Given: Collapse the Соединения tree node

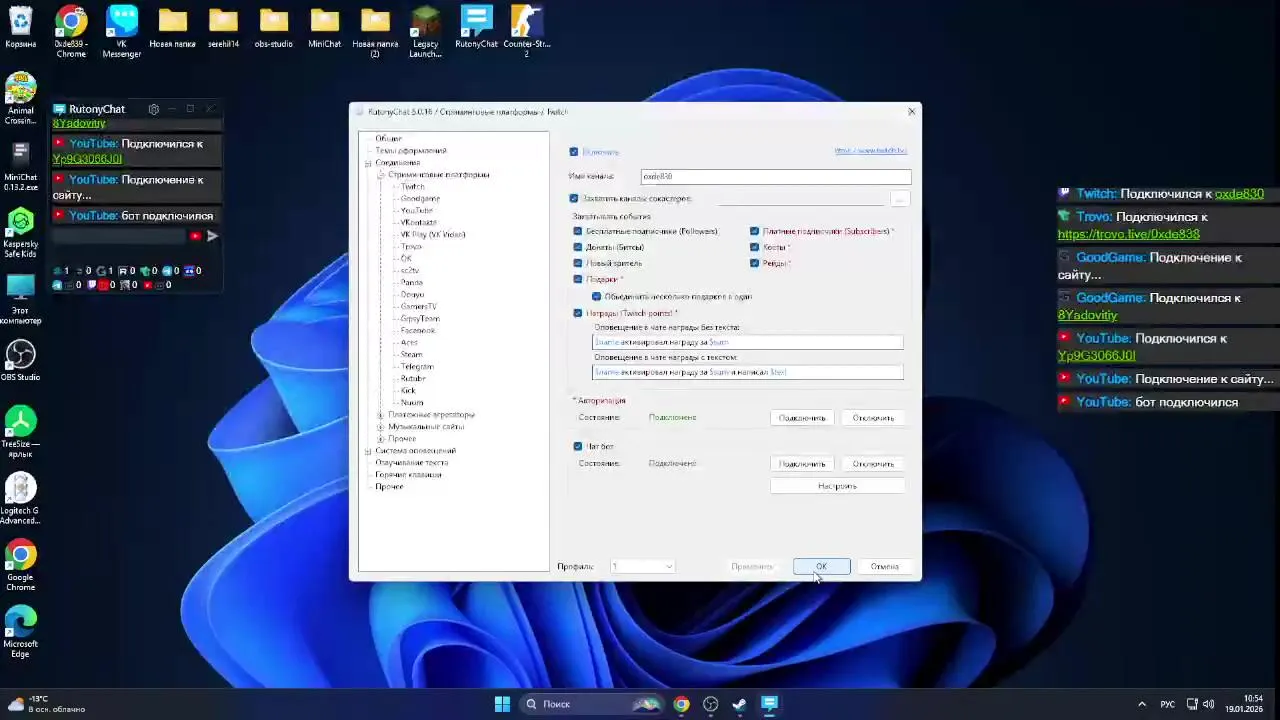Looking at the screenshot, I should click(x=368, y=163).
